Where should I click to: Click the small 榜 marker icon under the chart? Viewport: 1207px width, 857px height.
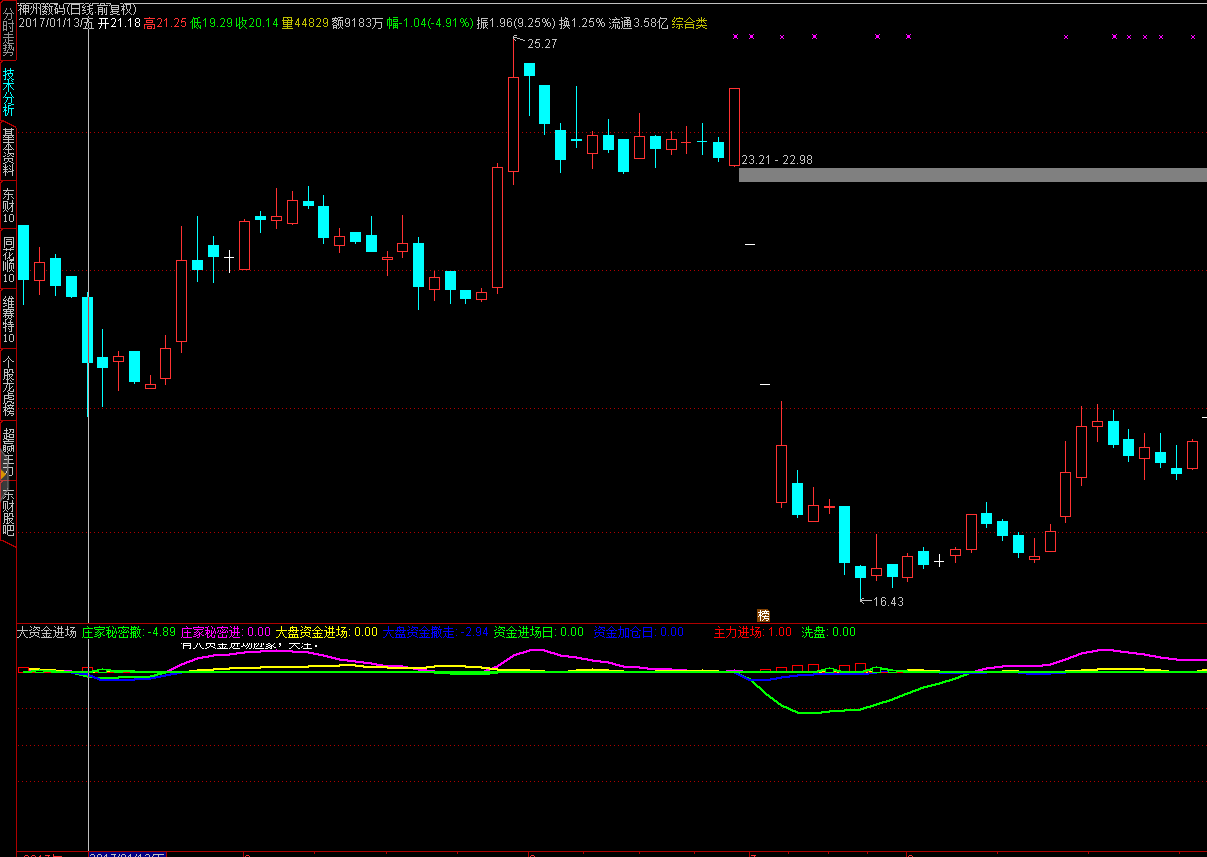point(764,615)
